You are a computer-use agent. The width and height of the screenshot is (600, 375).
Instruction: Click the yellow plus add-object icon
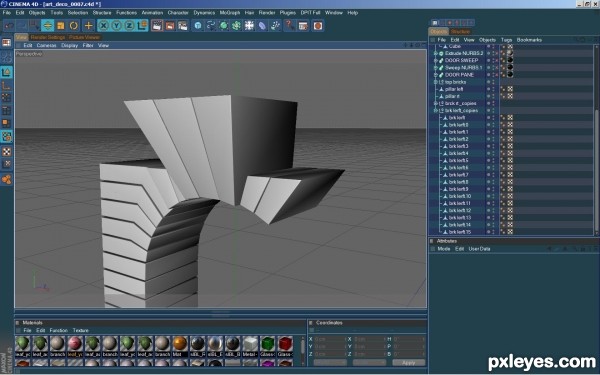click(x=88, y=26)
